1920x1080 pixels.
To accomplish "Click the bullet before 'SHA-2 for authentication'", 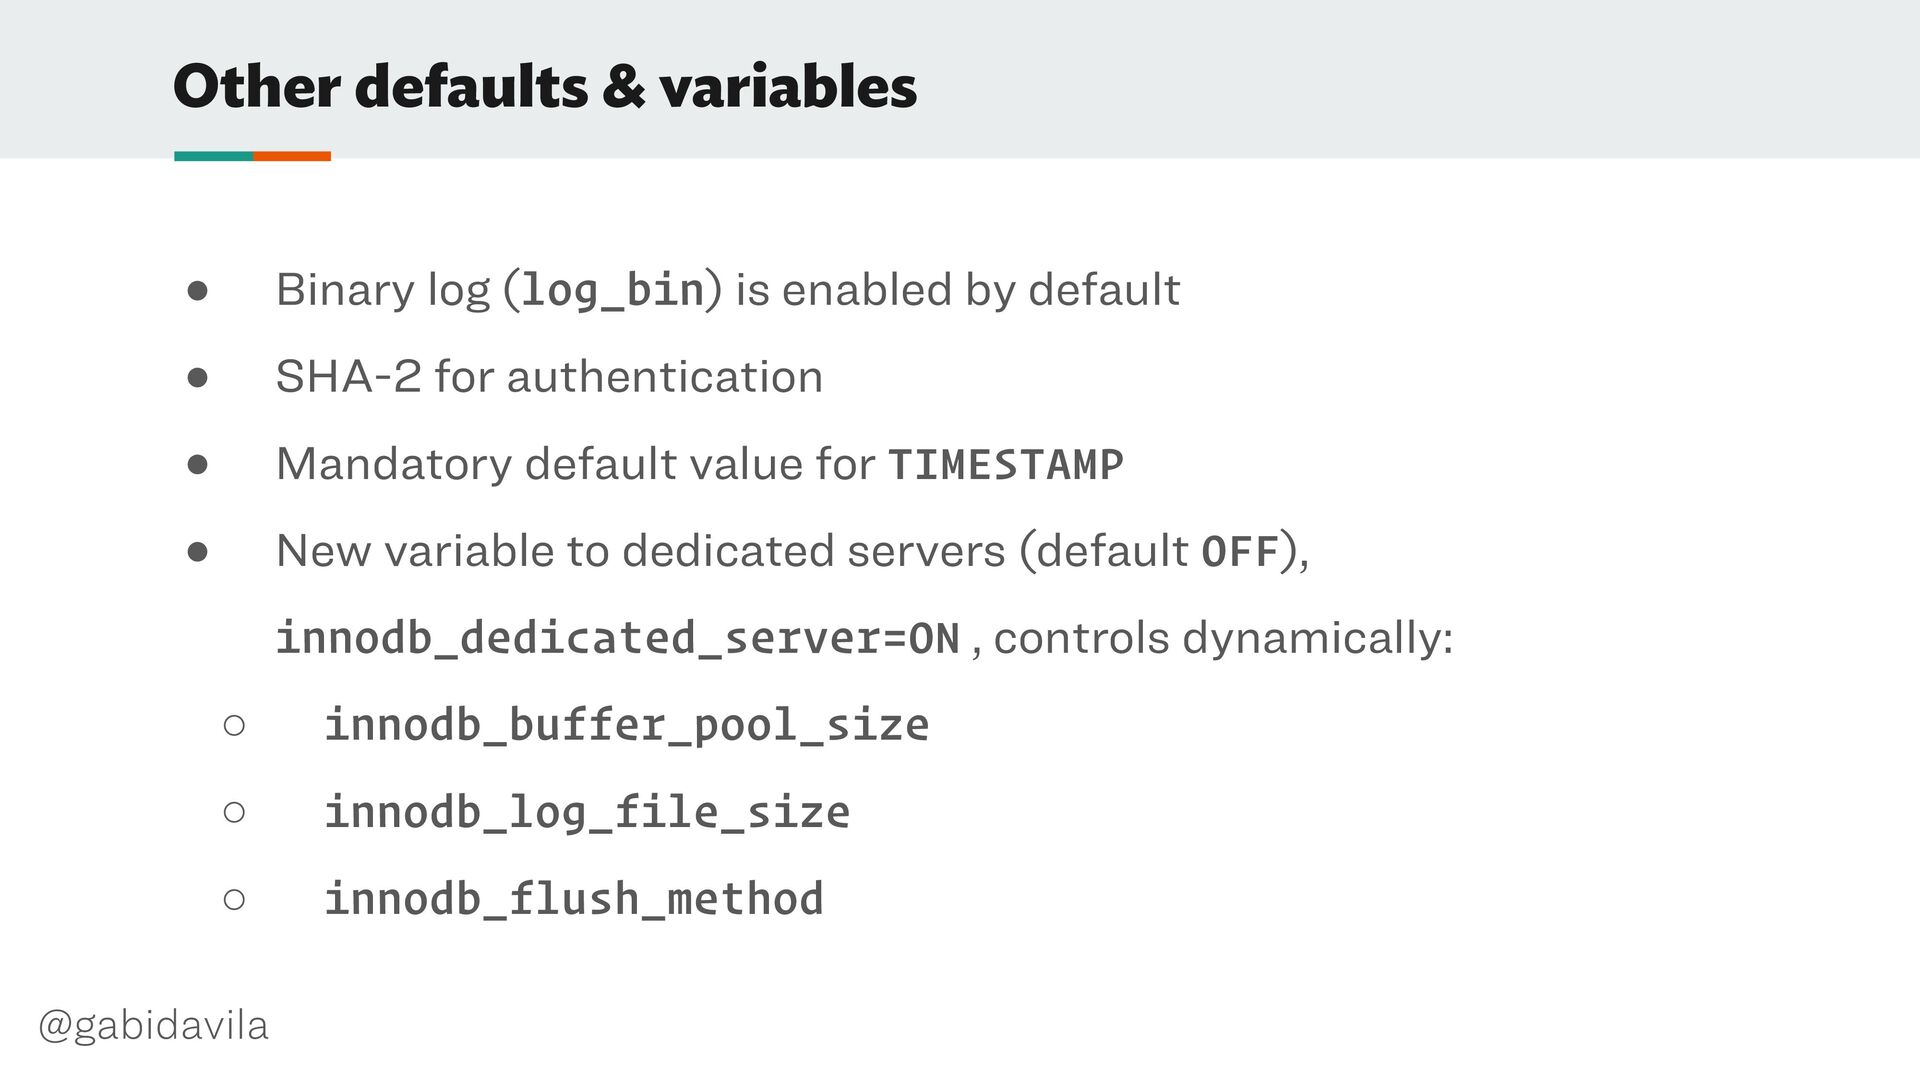I will tap(197, 378).
